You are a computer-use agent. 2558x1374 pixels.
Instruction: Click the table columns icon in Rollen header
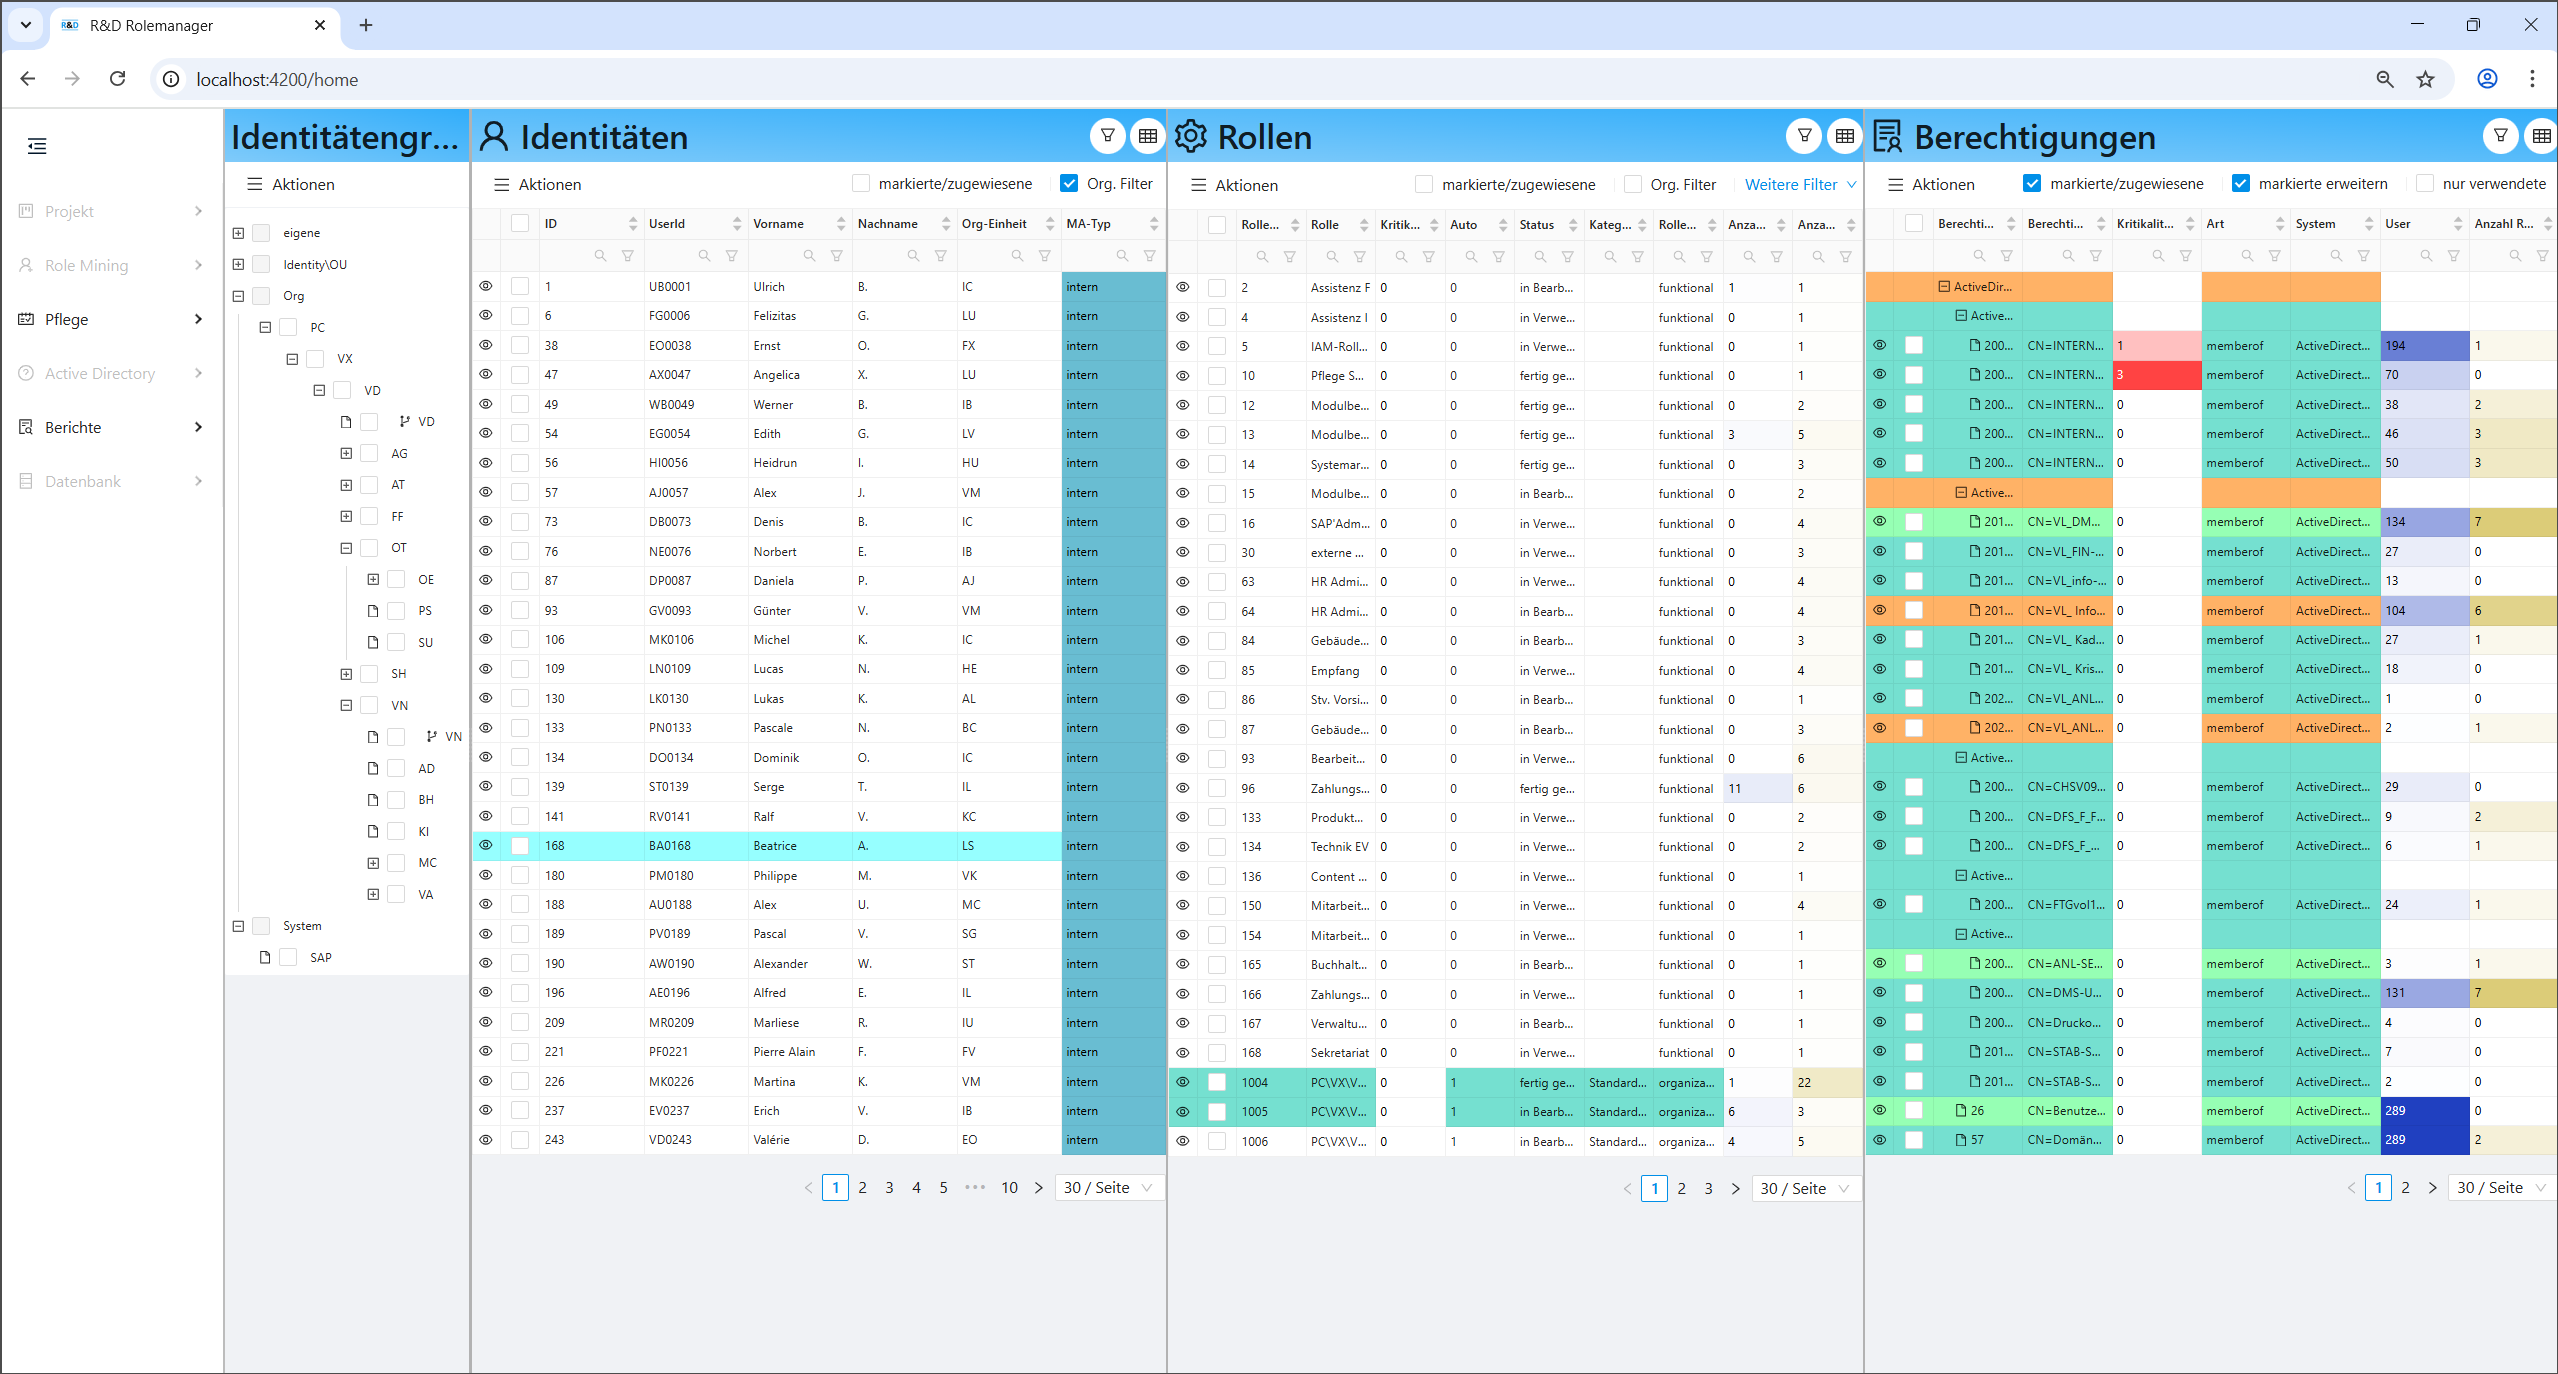(x=1845, y=136)
